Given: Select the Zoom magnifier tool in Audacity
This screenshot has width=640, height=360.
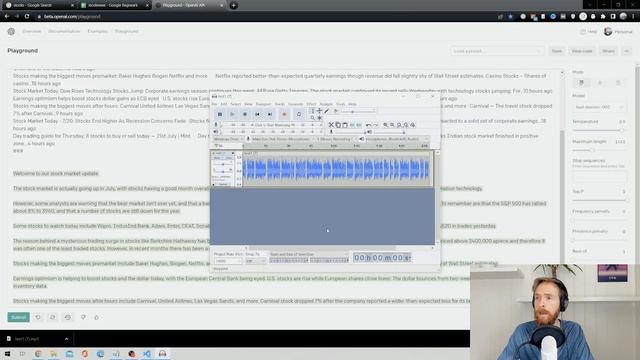Looking at the screenshot, I should click(313, 118).
